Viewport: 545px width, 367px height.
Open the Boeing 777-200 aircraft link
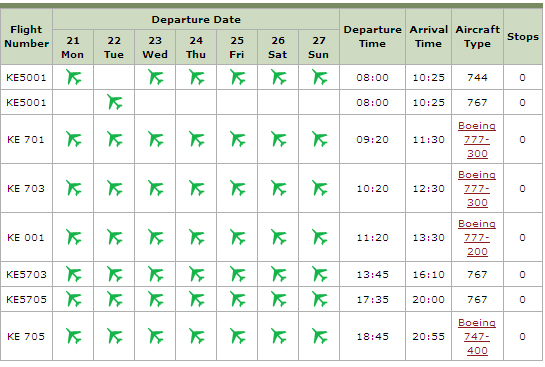(477, 237)
